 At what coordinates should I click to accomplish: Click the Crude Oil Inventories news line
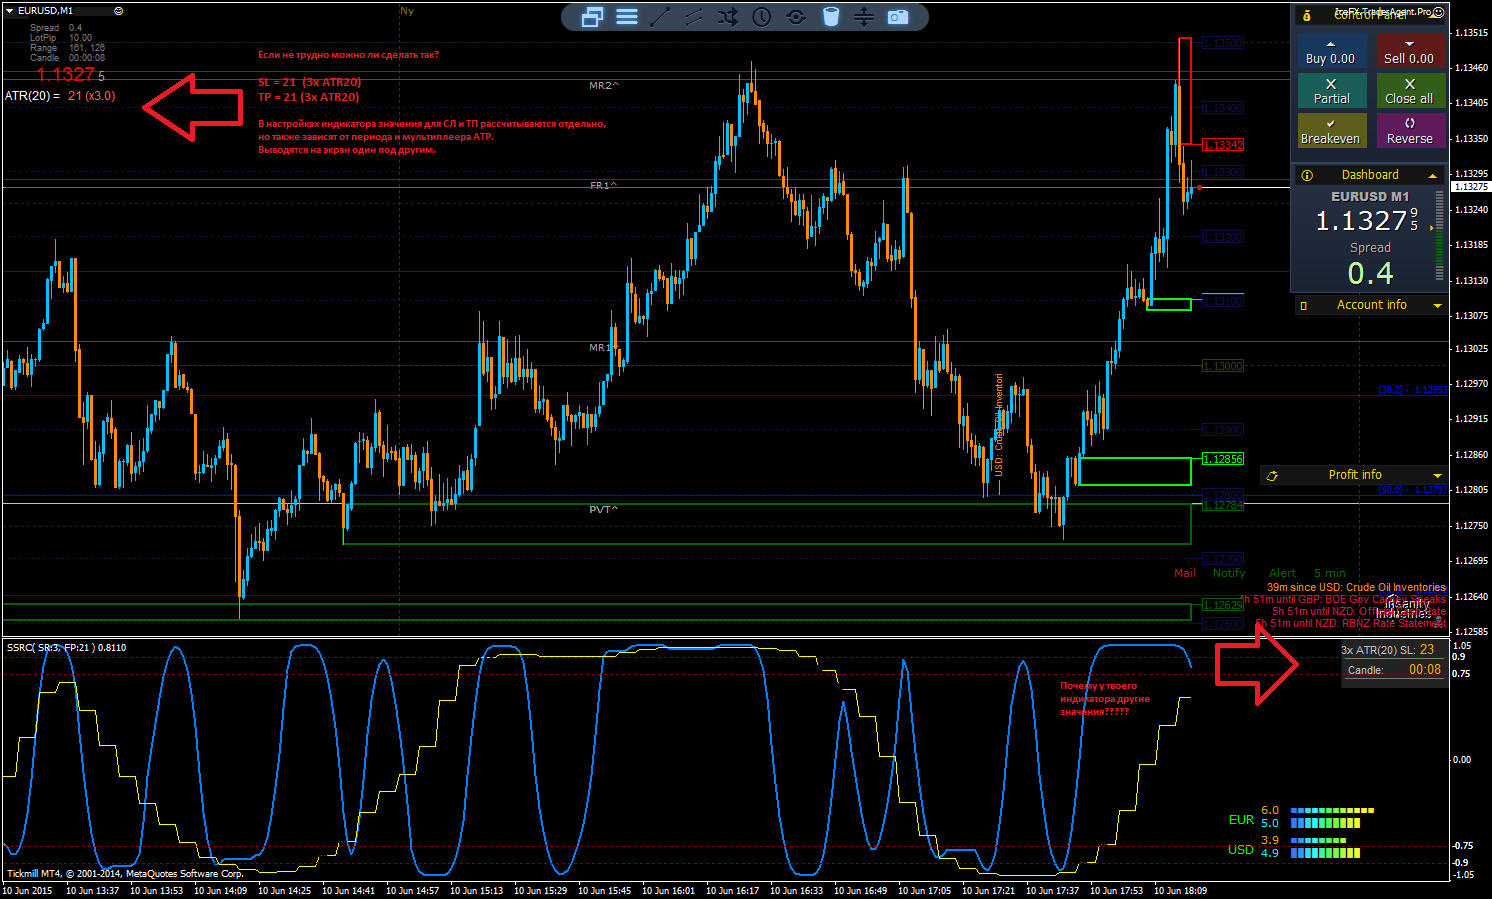[x=1356, y=587]
